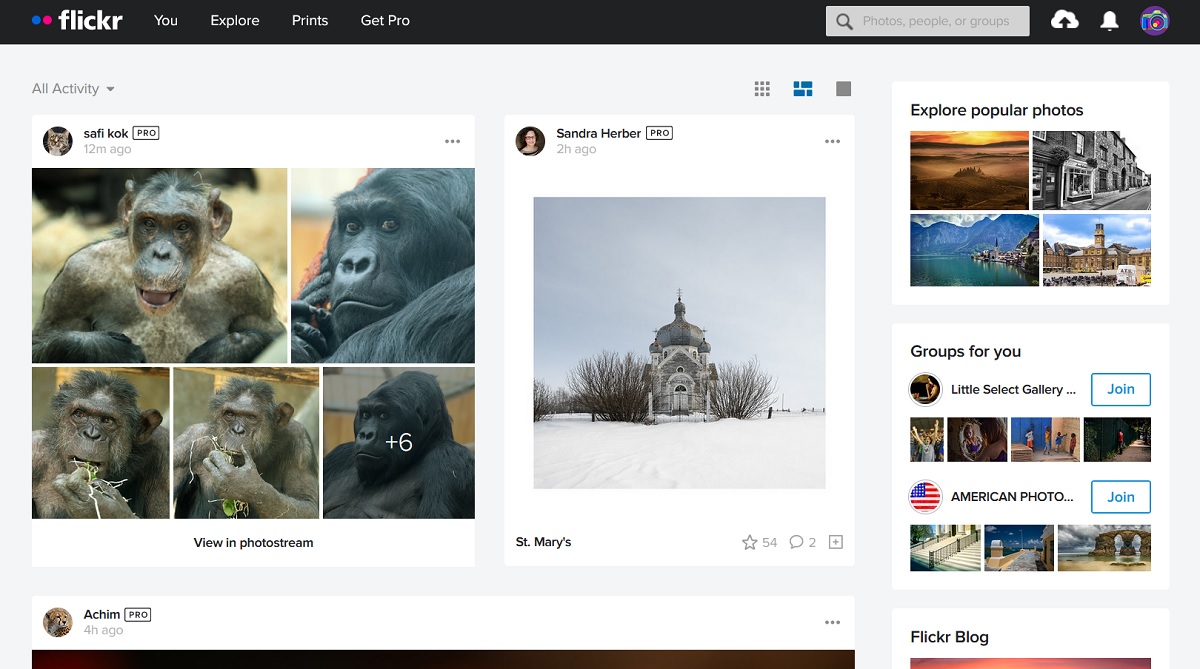Screen dimensions: 1200x669
Task: Join the Little Select Gallery group
Action: [1120, 389]
